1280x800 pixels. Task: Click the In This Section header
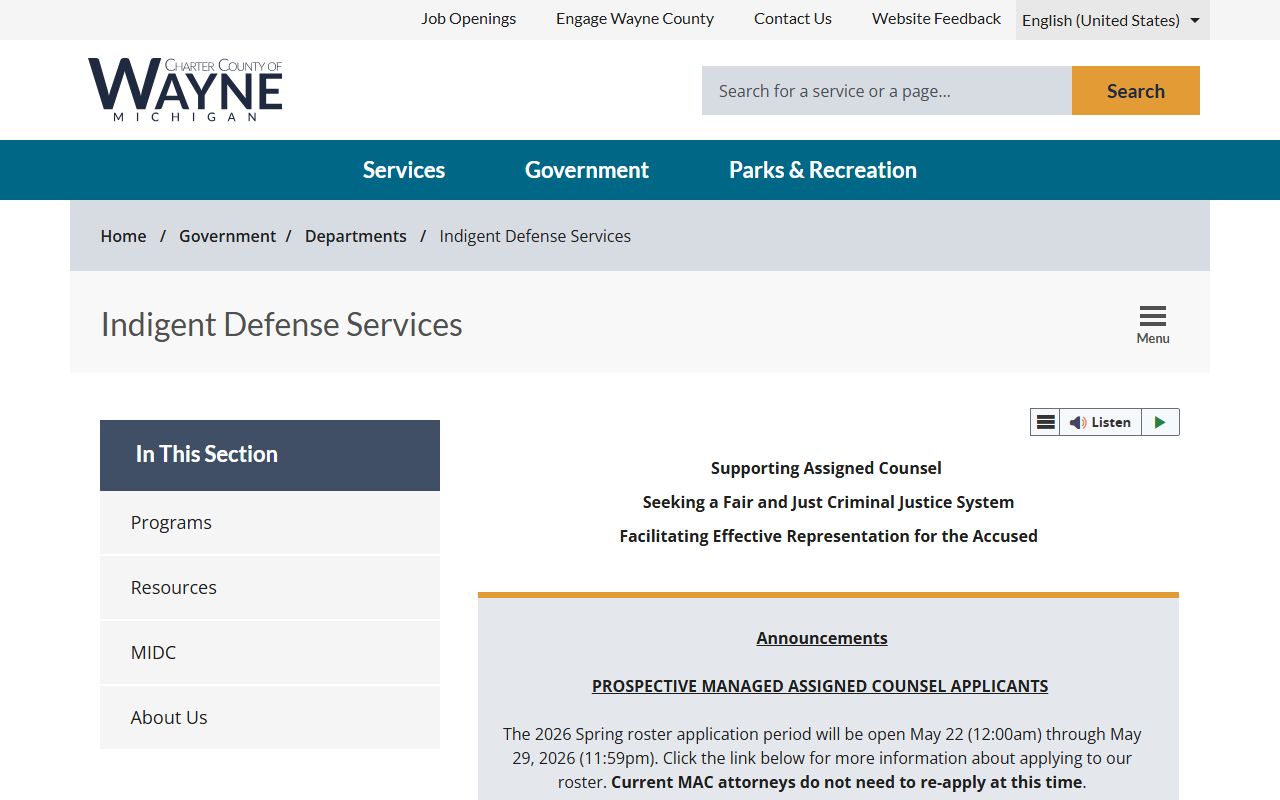(x=270, y=455)
